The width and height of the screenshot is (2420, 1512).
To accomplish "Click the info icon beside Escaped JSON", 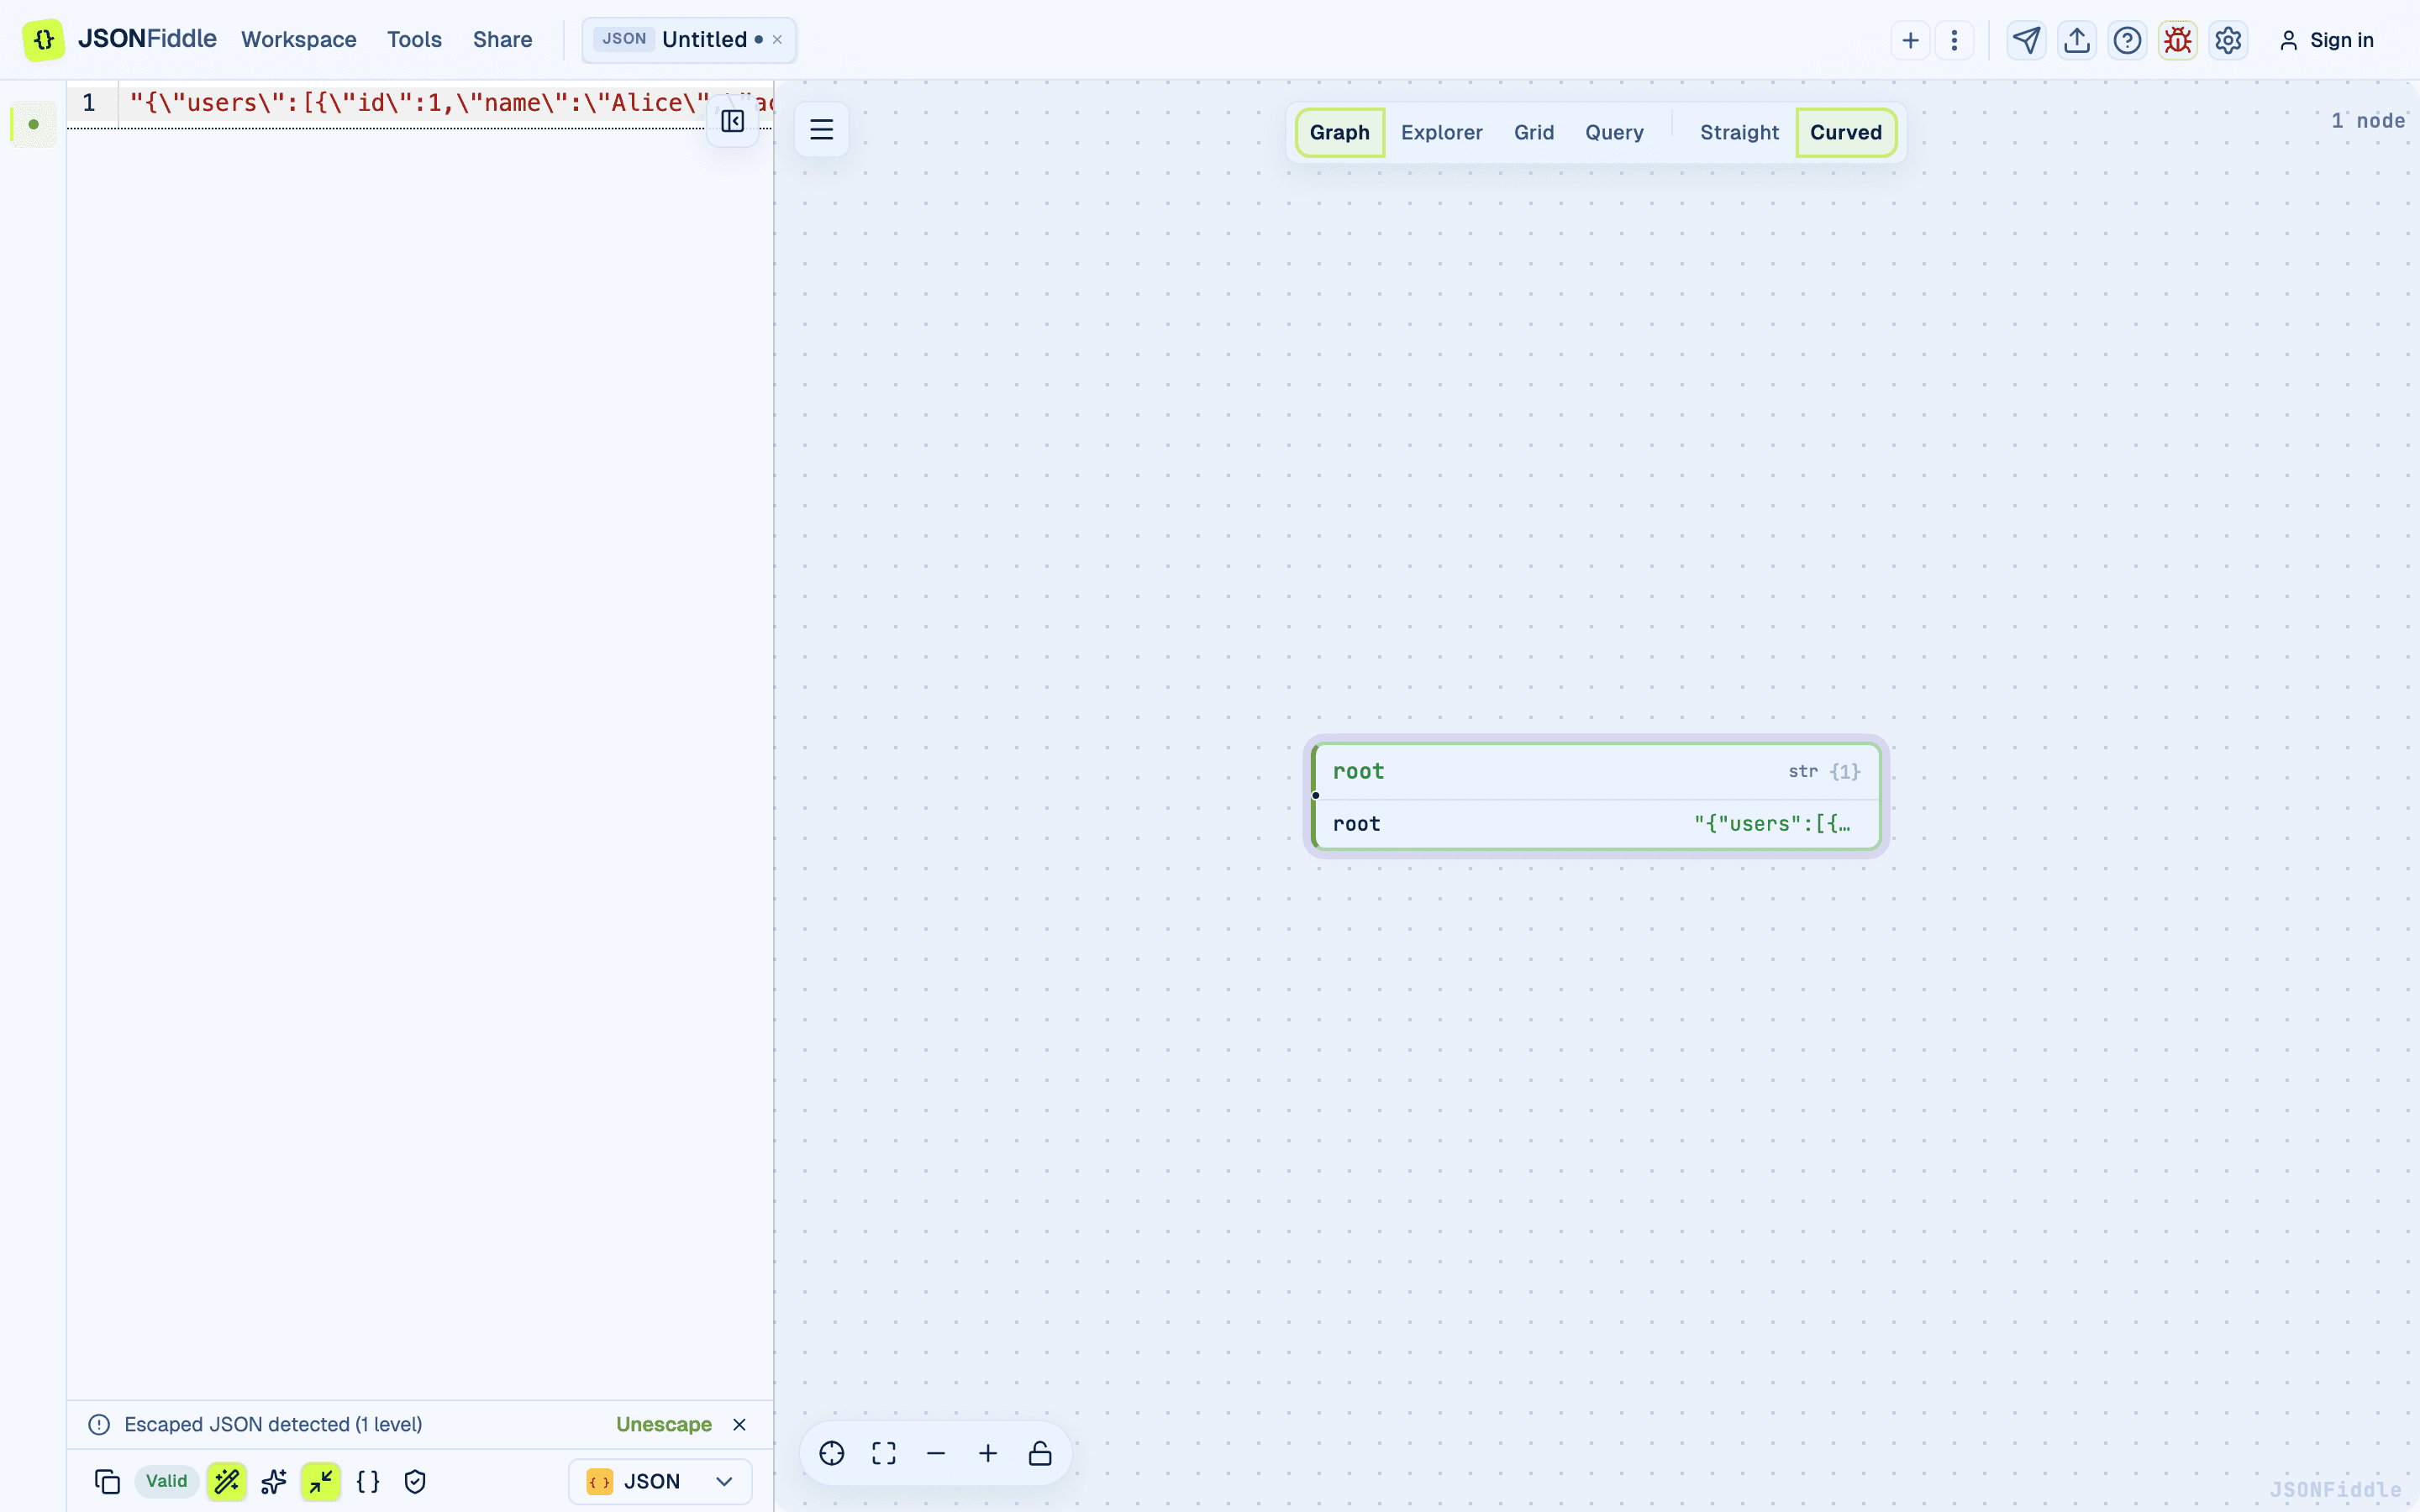I will pyautogui.click(x=99, y=1424).
